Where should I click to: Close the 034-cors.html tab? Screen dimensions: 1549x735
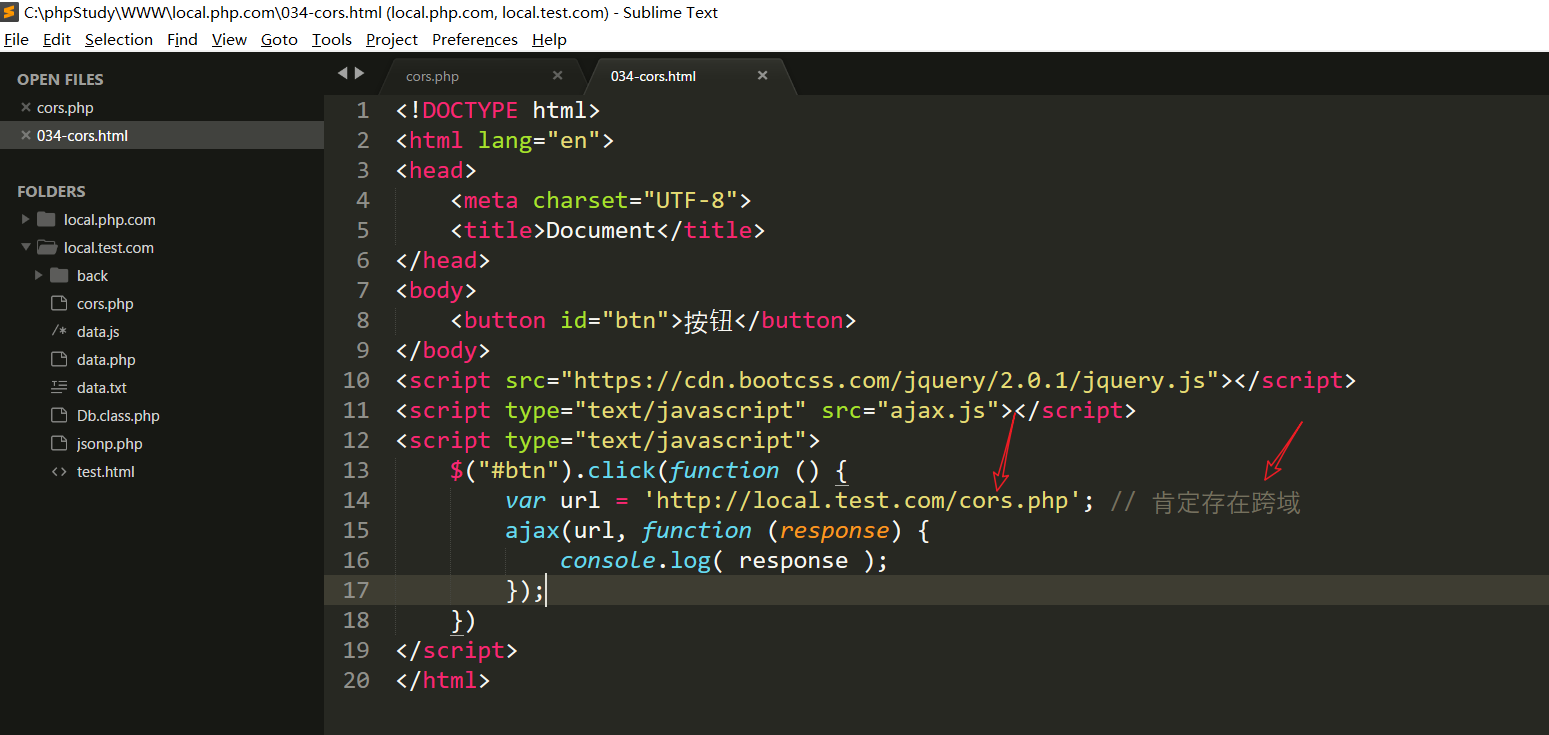pyautogui.click(x=762, y=76)
